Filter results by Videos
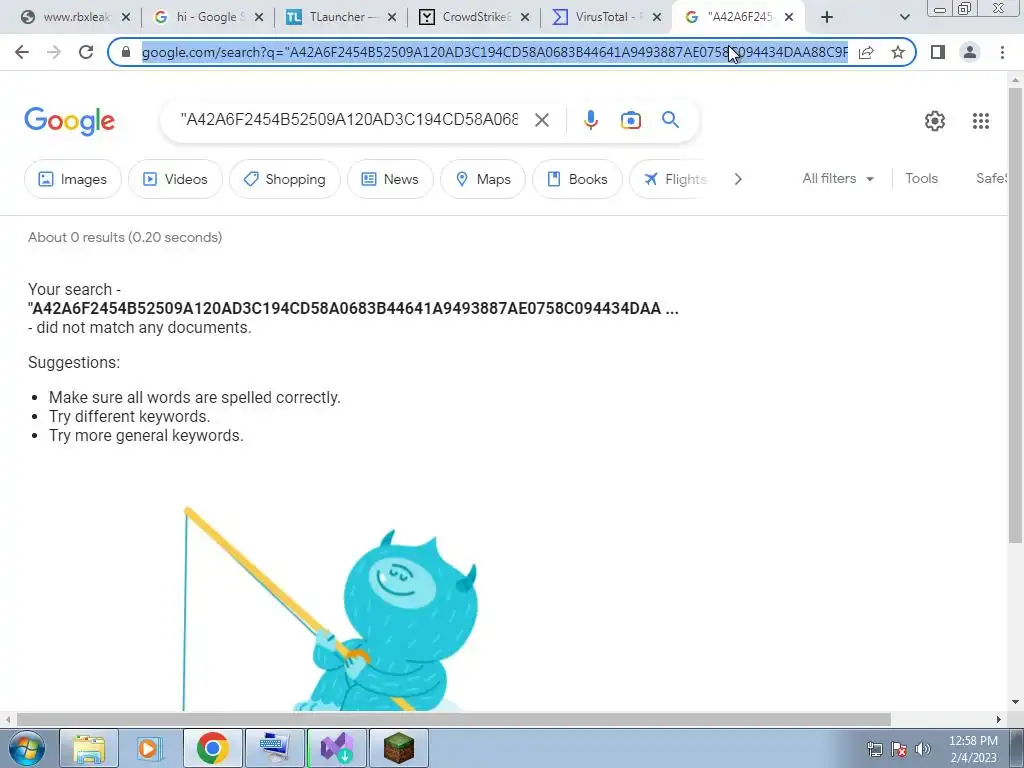 [175, 179]
